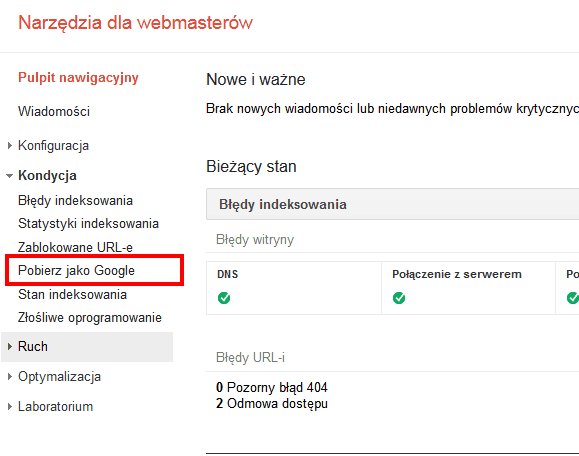Open Zablokowane URL-e page
579x456 pixels.
75,247
